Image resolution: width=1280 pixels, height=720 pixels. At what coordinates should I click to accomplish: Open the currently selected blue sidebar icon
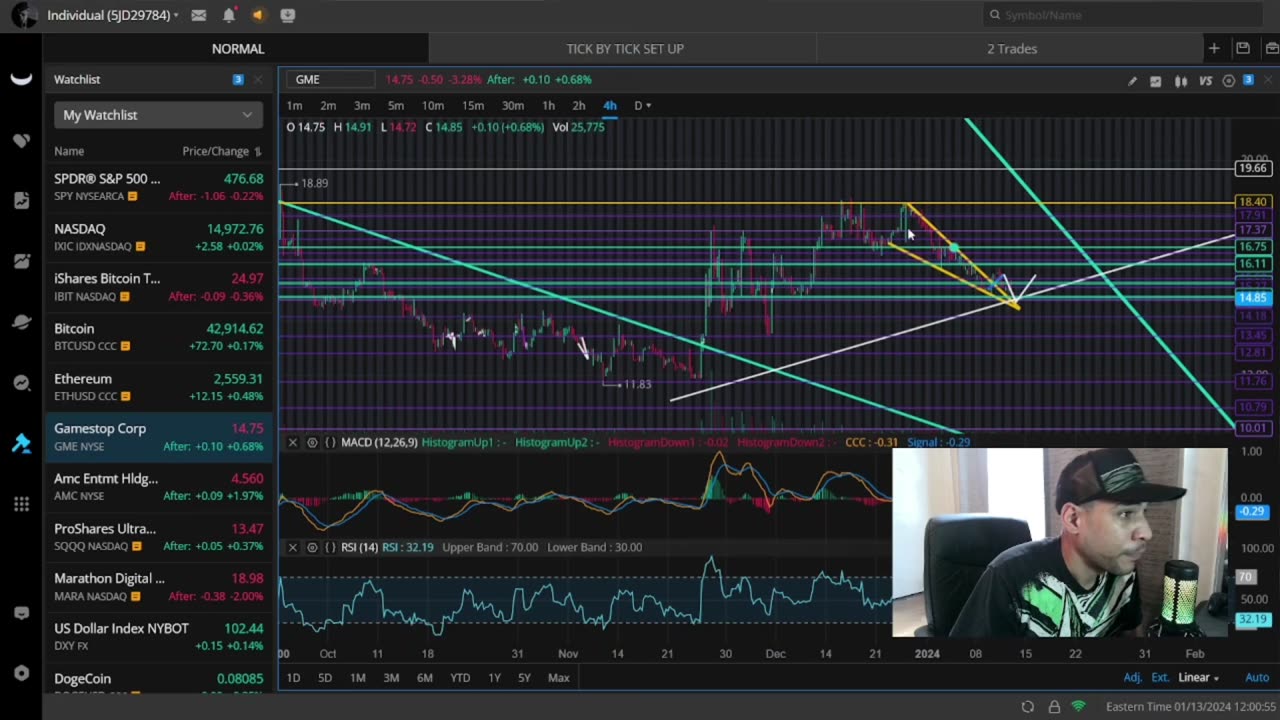click(21, 444)
